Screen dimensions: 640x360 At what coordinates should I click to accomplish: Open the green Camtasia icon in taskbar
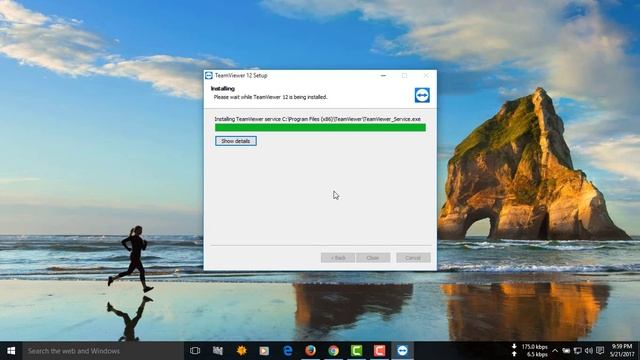356,351
